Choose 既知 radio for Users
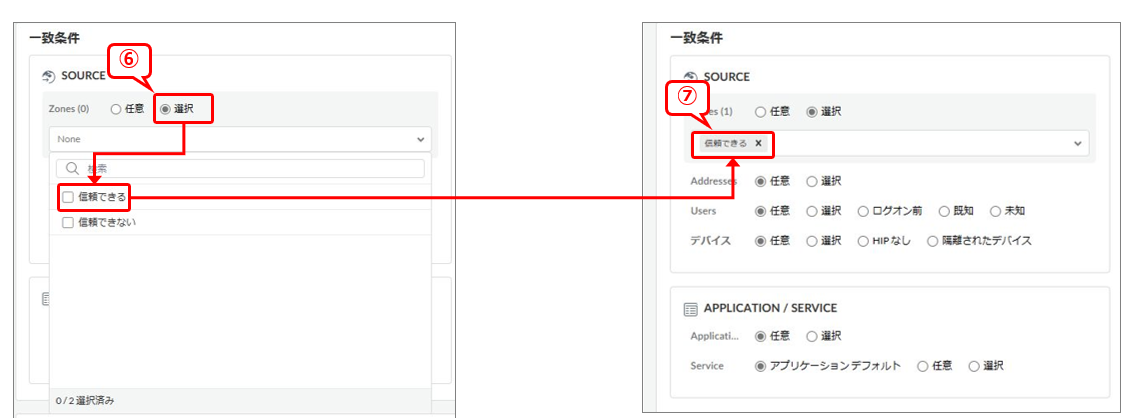 click(943, 211)
